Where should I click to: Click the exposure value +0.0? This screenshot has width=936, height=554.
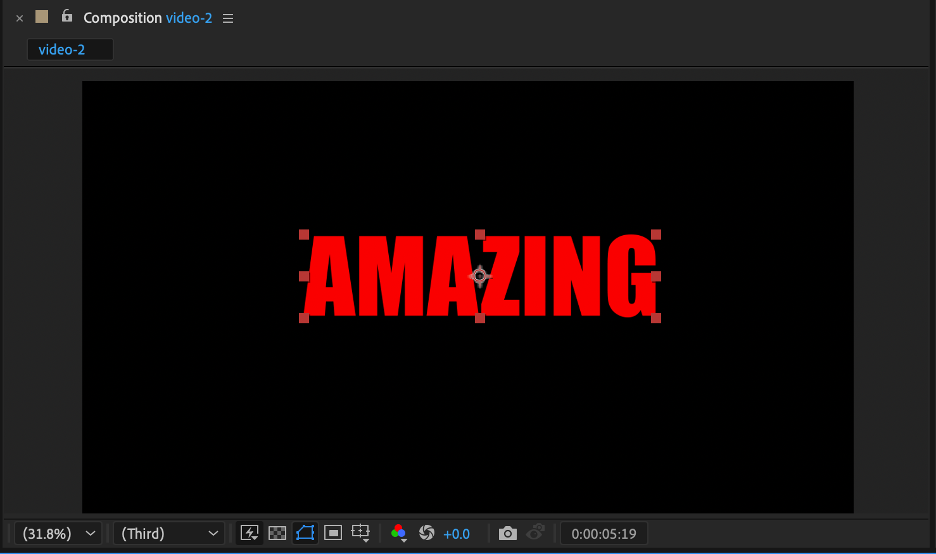[x=456, y=534]
